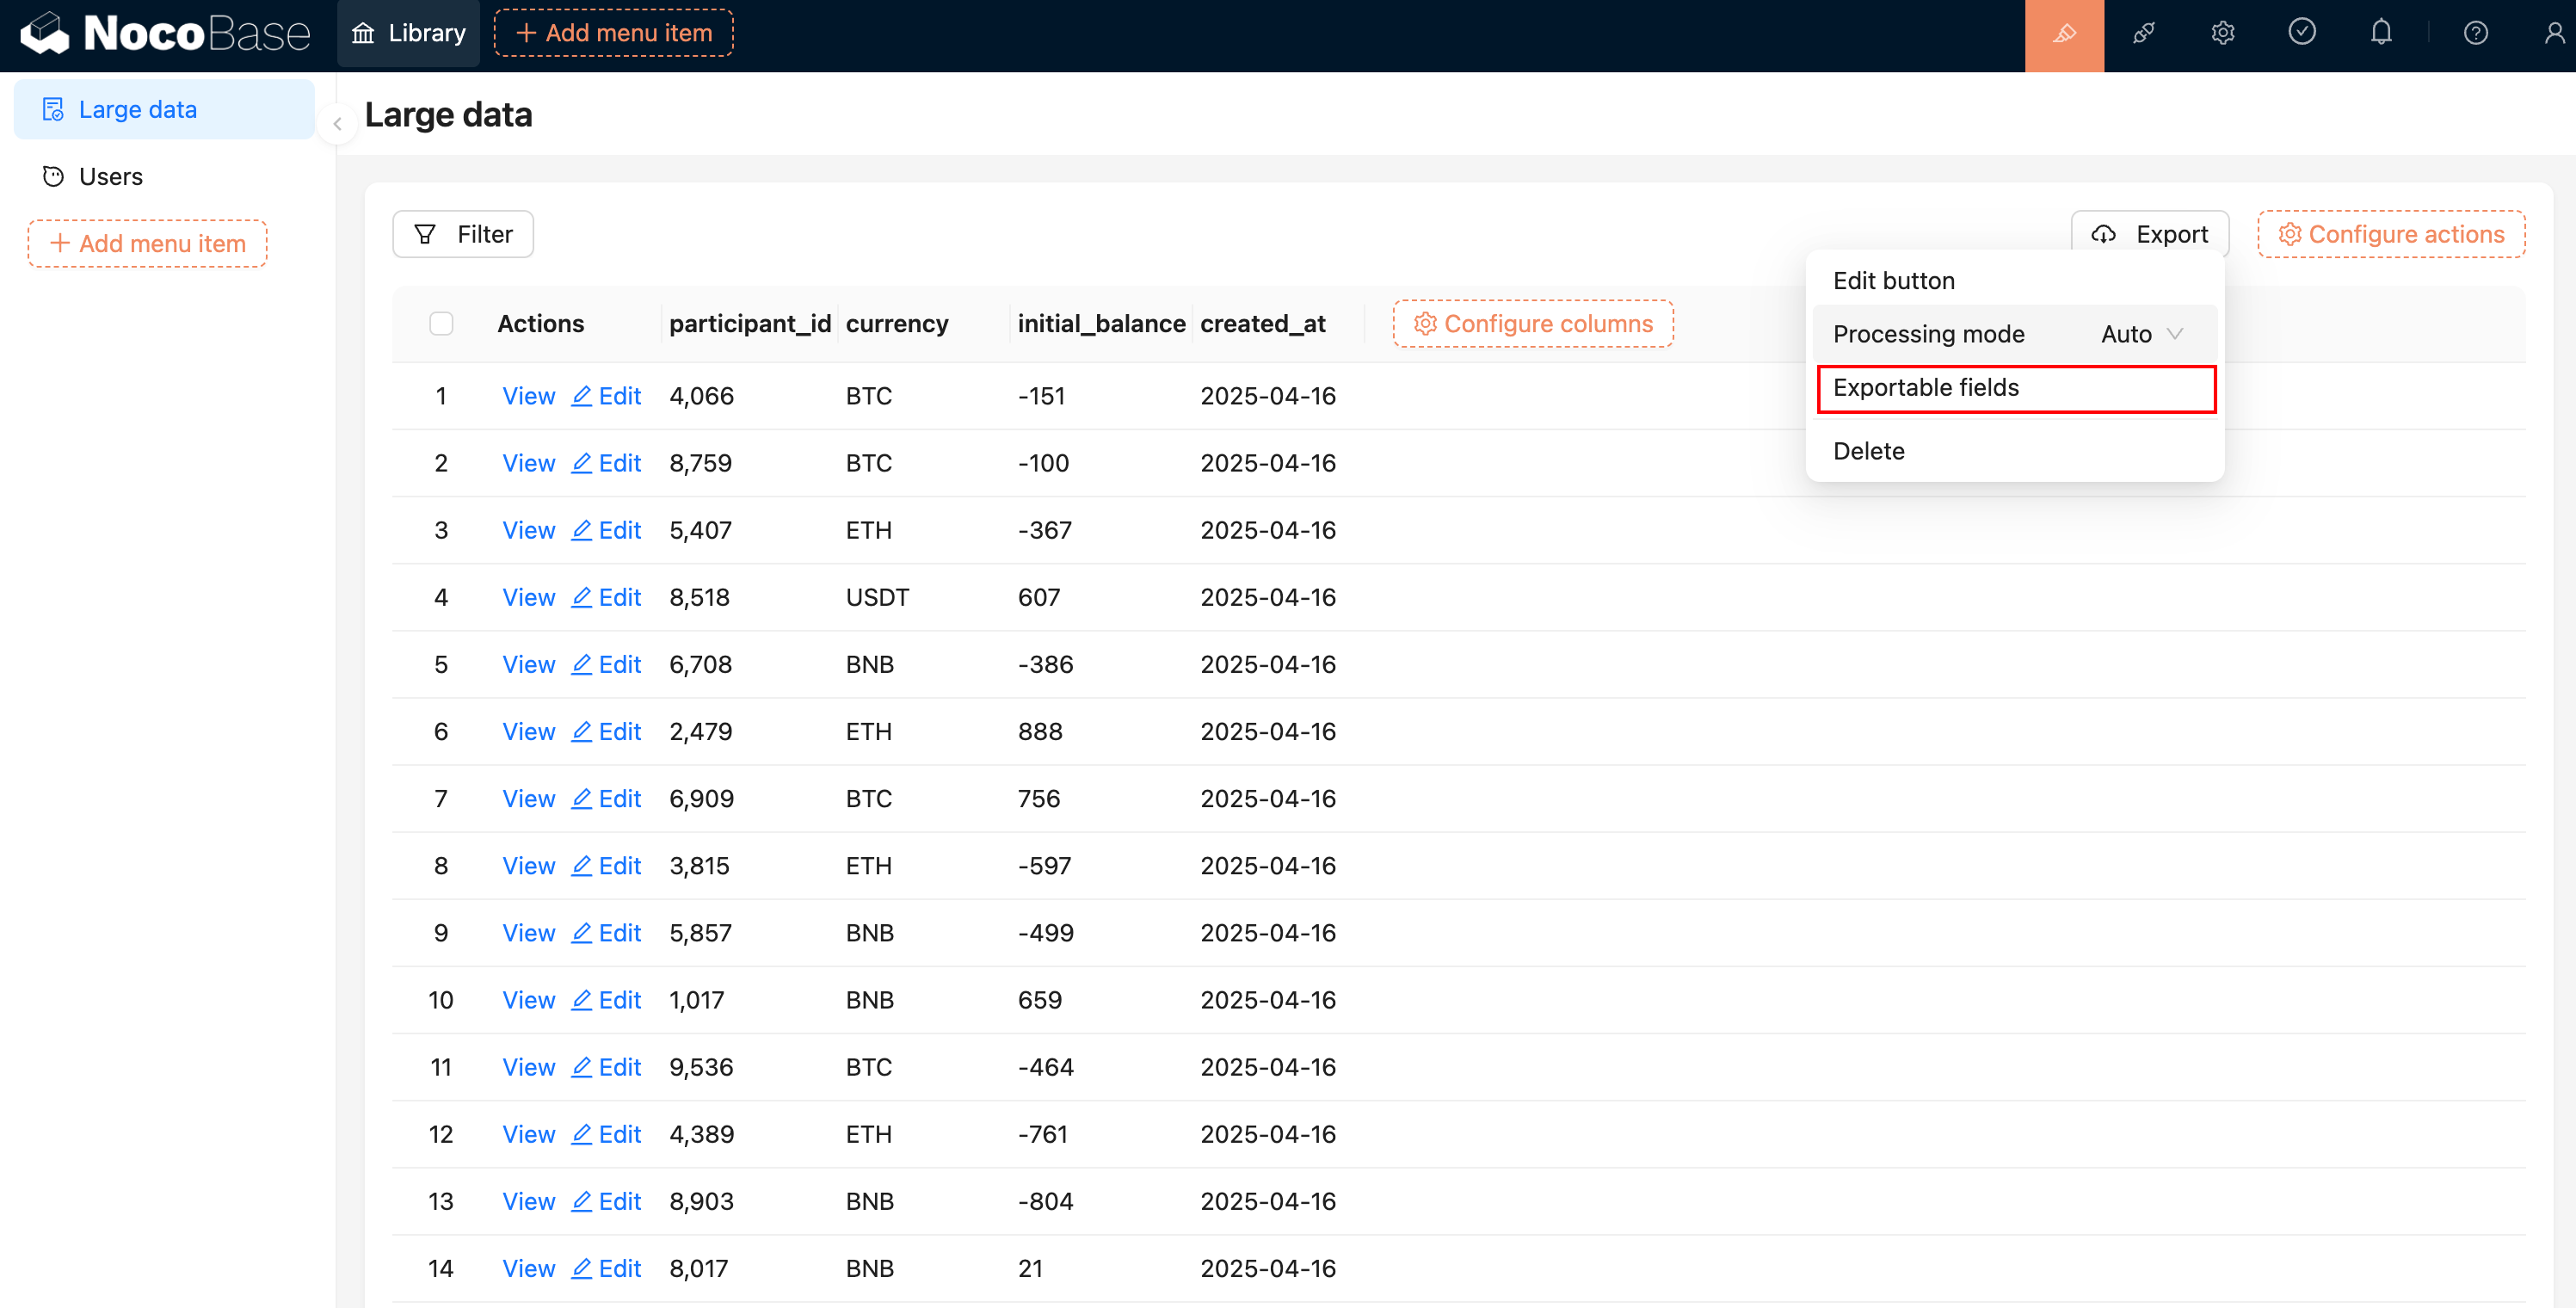Open the plugin manager plug icon
The image size is (2576, 1308).
(x=2143, y=34)
